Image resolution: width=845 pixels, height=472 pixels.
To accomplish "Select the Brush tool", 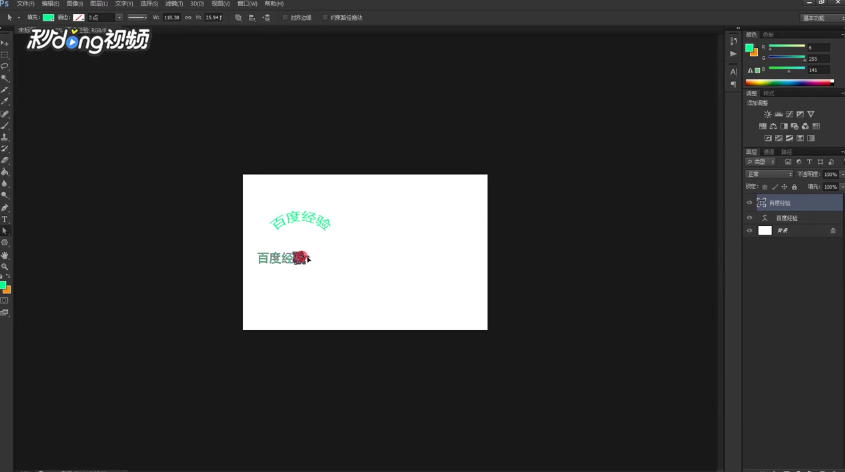I will pos(5,126).
